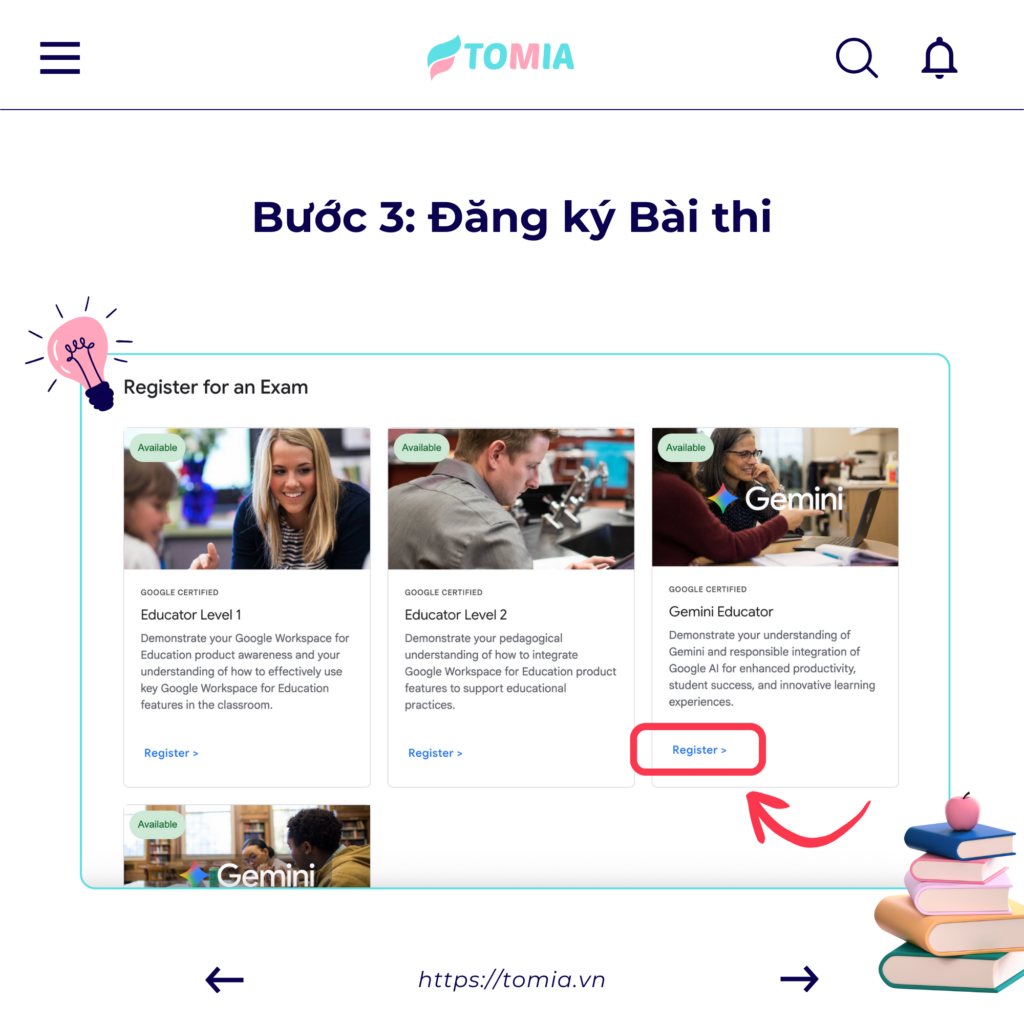
Task: Click the pink lightbulb icon
Action: 80,354
